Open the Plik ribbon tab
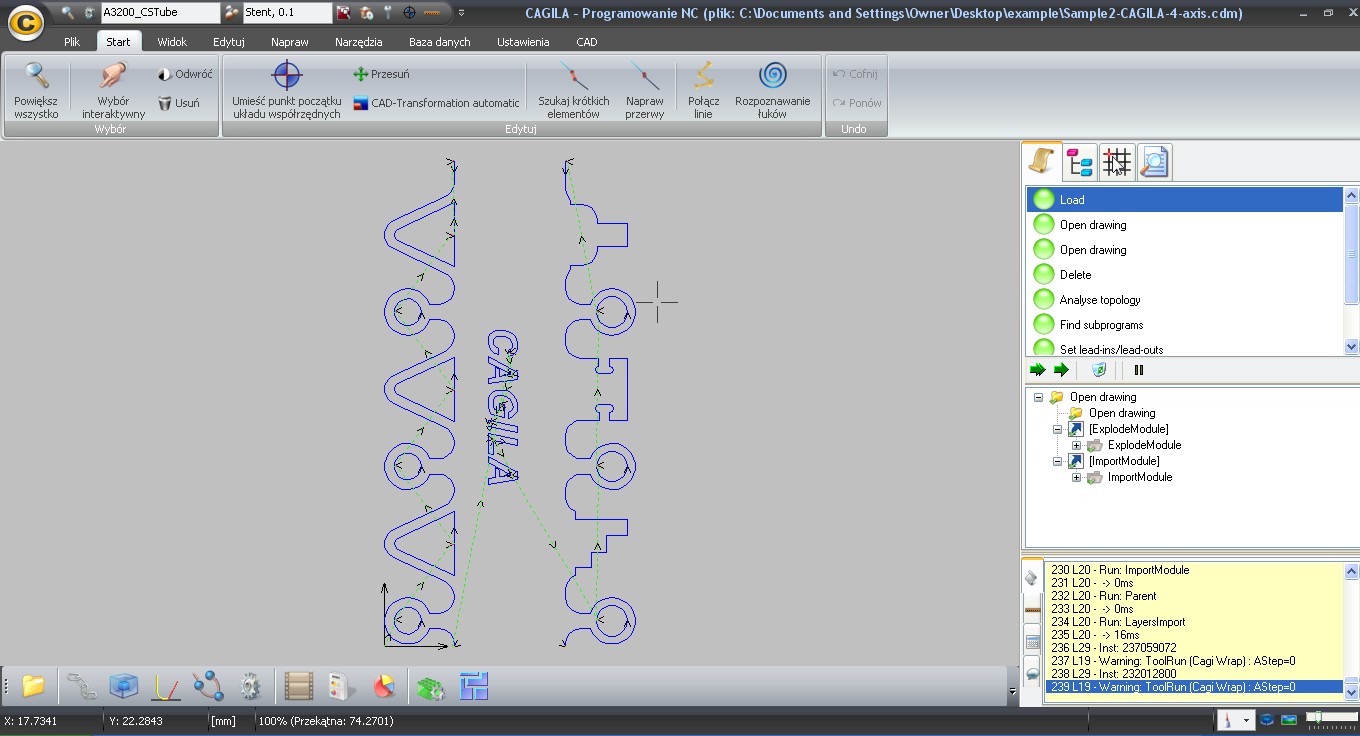This screenshot has height=736, width=1360. pos(72,42)
